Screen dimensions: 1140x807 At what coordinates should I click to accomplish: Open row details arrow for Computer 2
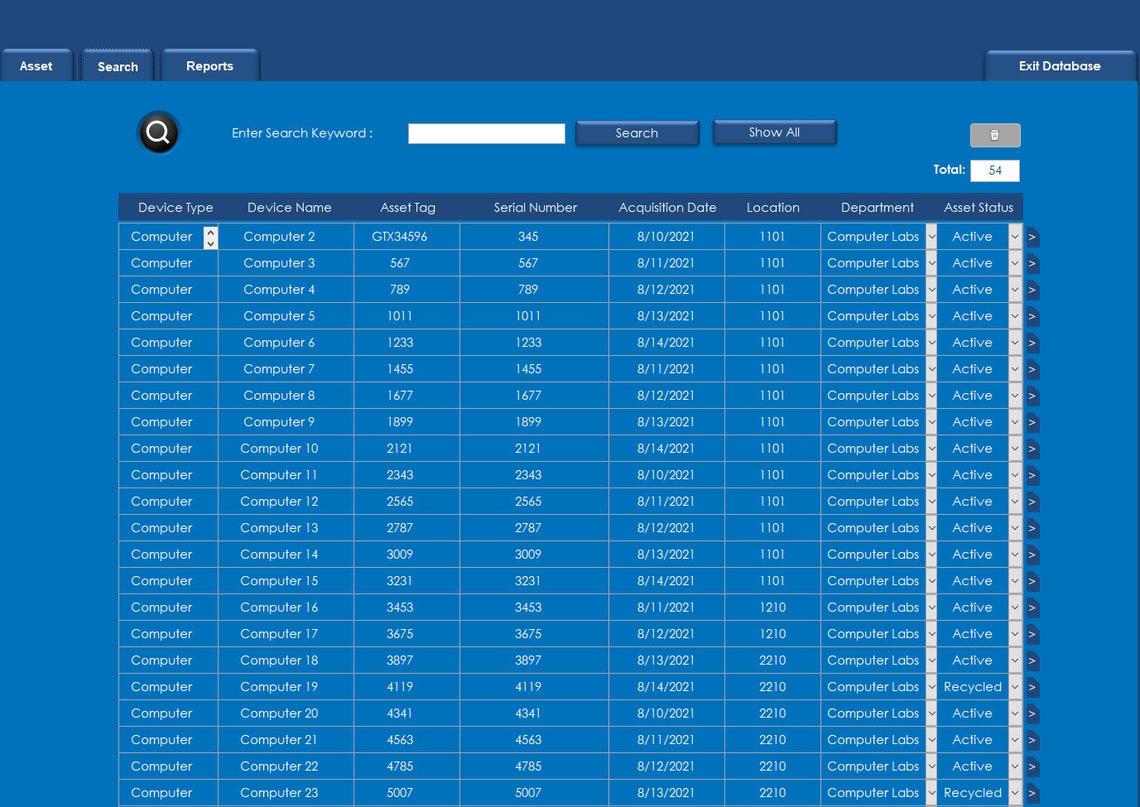pyautogui.click(x=1032, y=236)
